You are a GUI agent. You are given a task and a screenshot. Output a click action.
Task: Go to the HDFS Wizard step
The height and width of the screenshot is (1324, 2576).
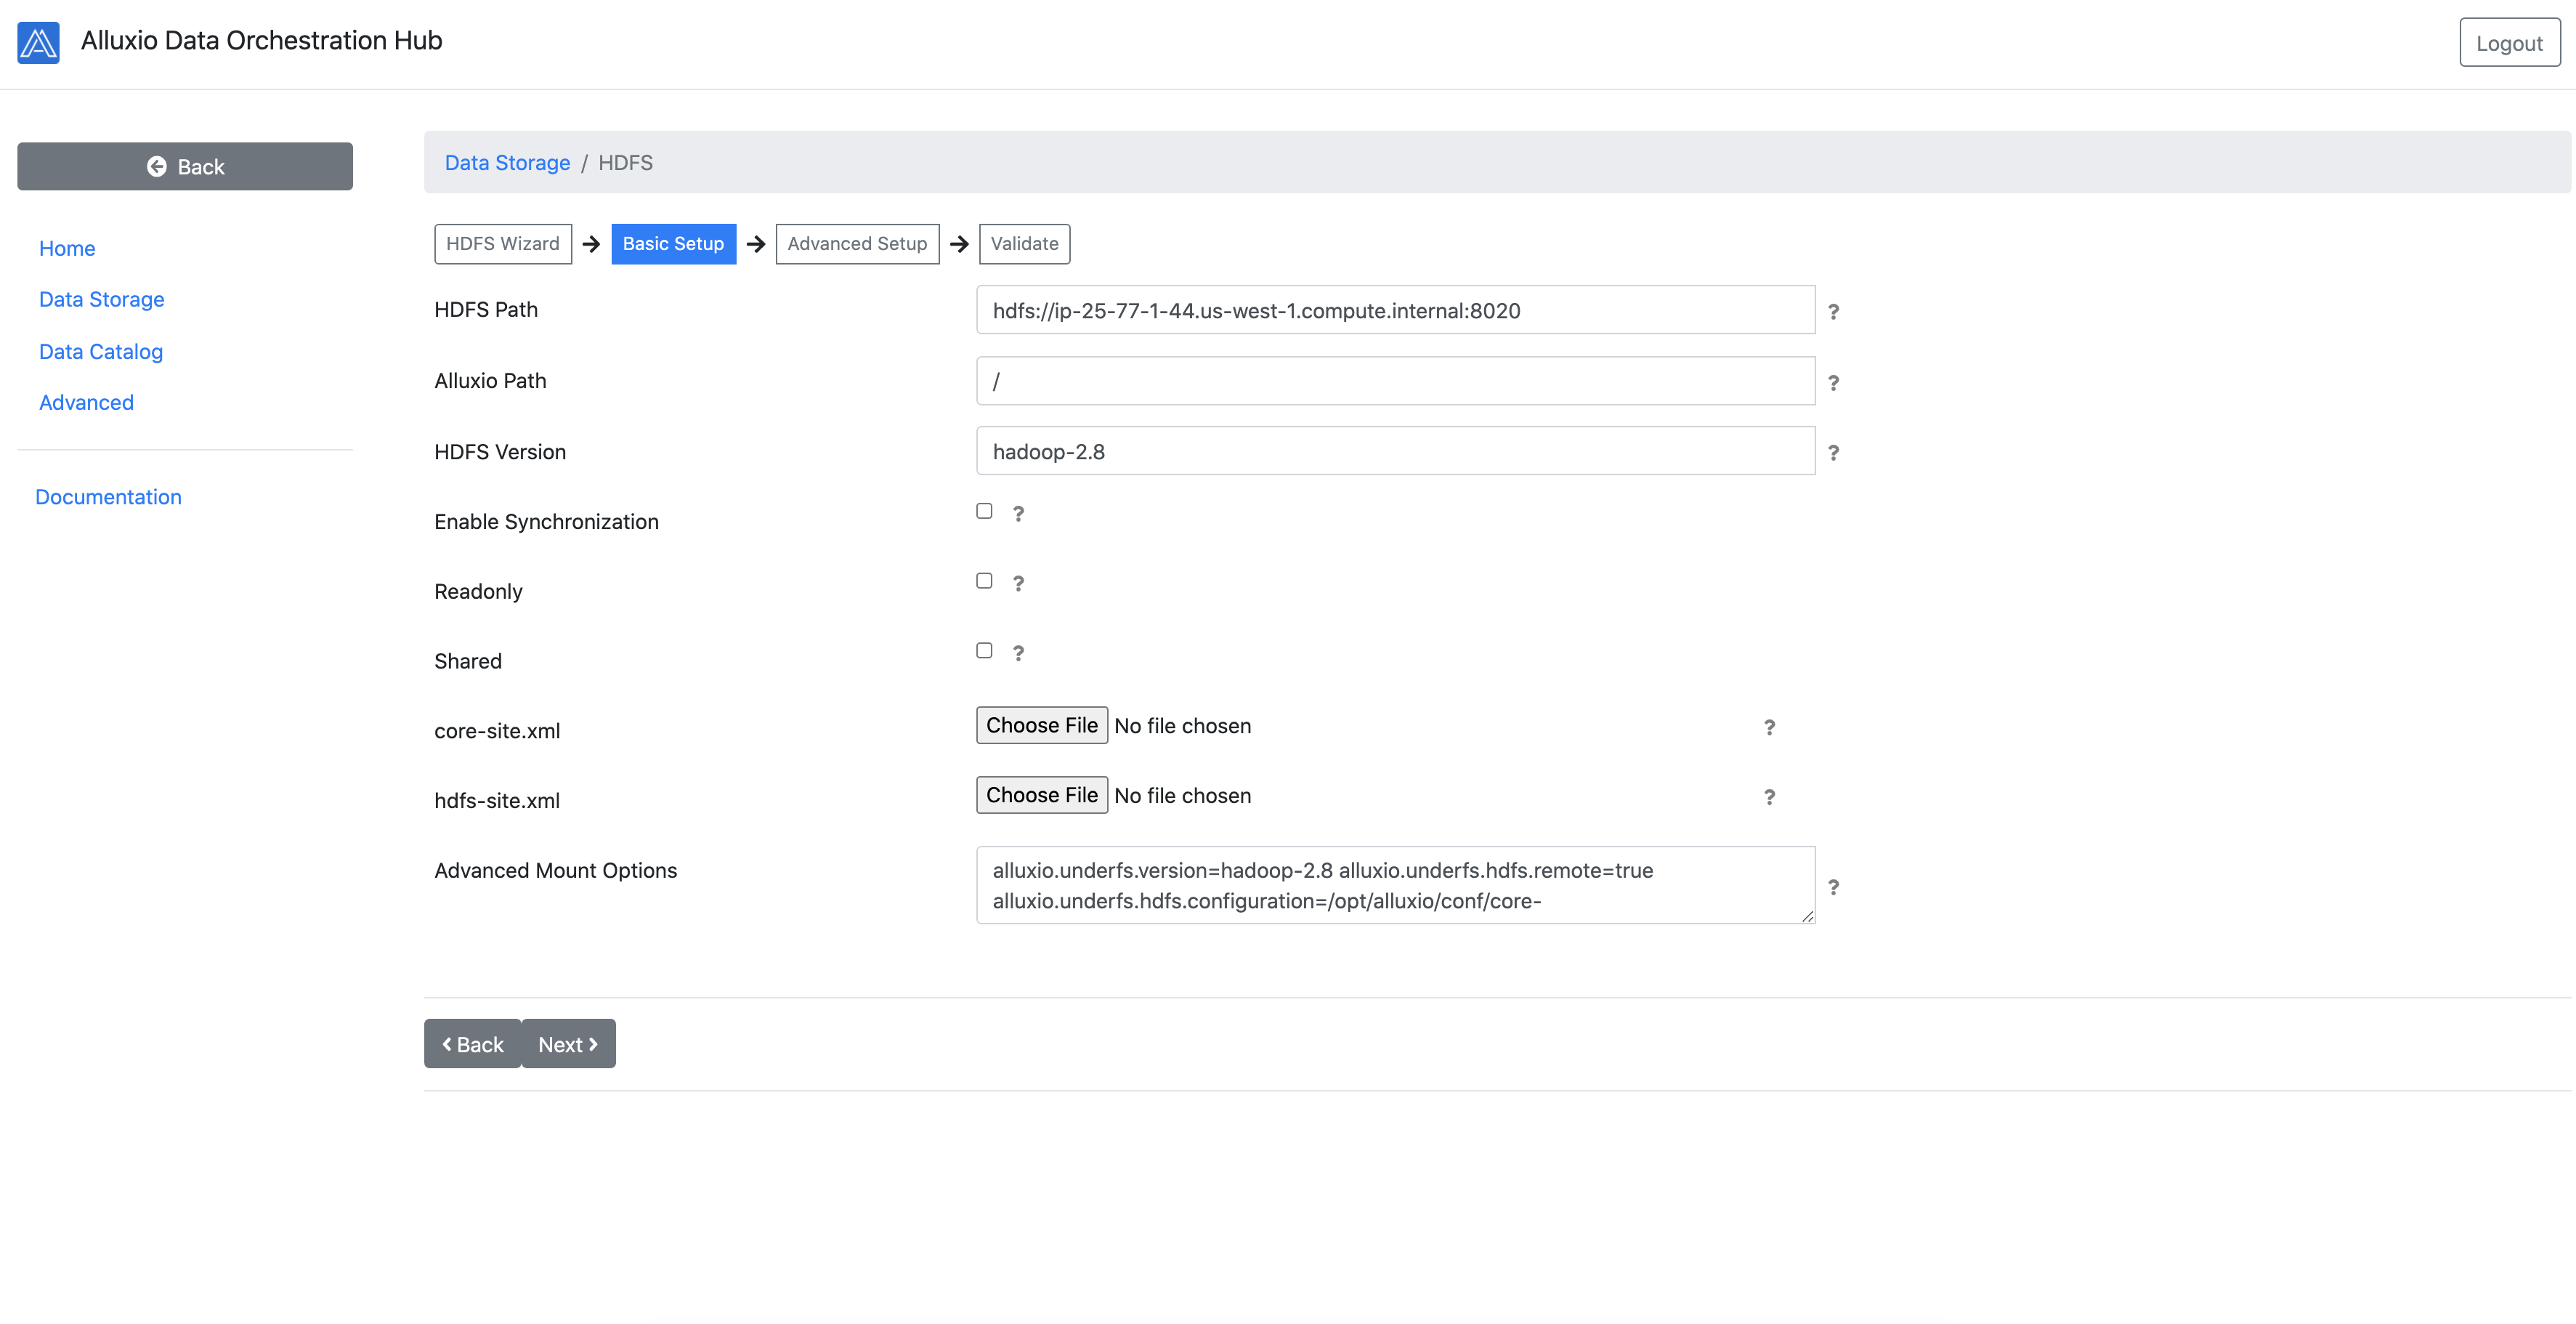tap(503, 244)
